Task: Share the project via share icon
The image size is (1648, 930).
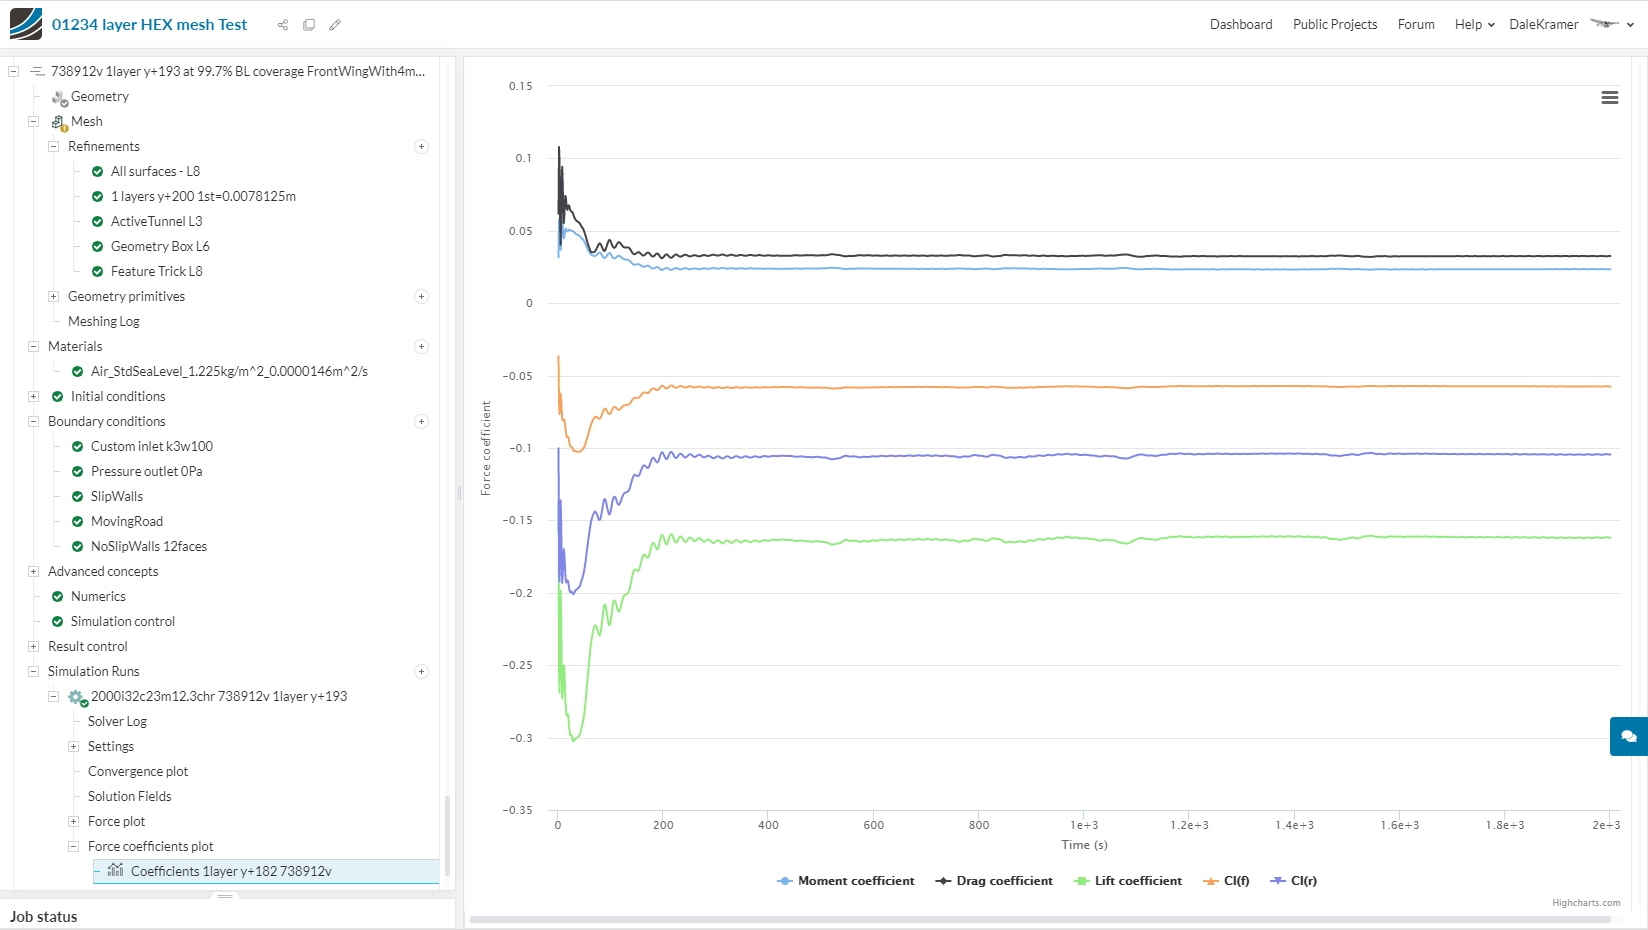Action: [x=283, y=25]
